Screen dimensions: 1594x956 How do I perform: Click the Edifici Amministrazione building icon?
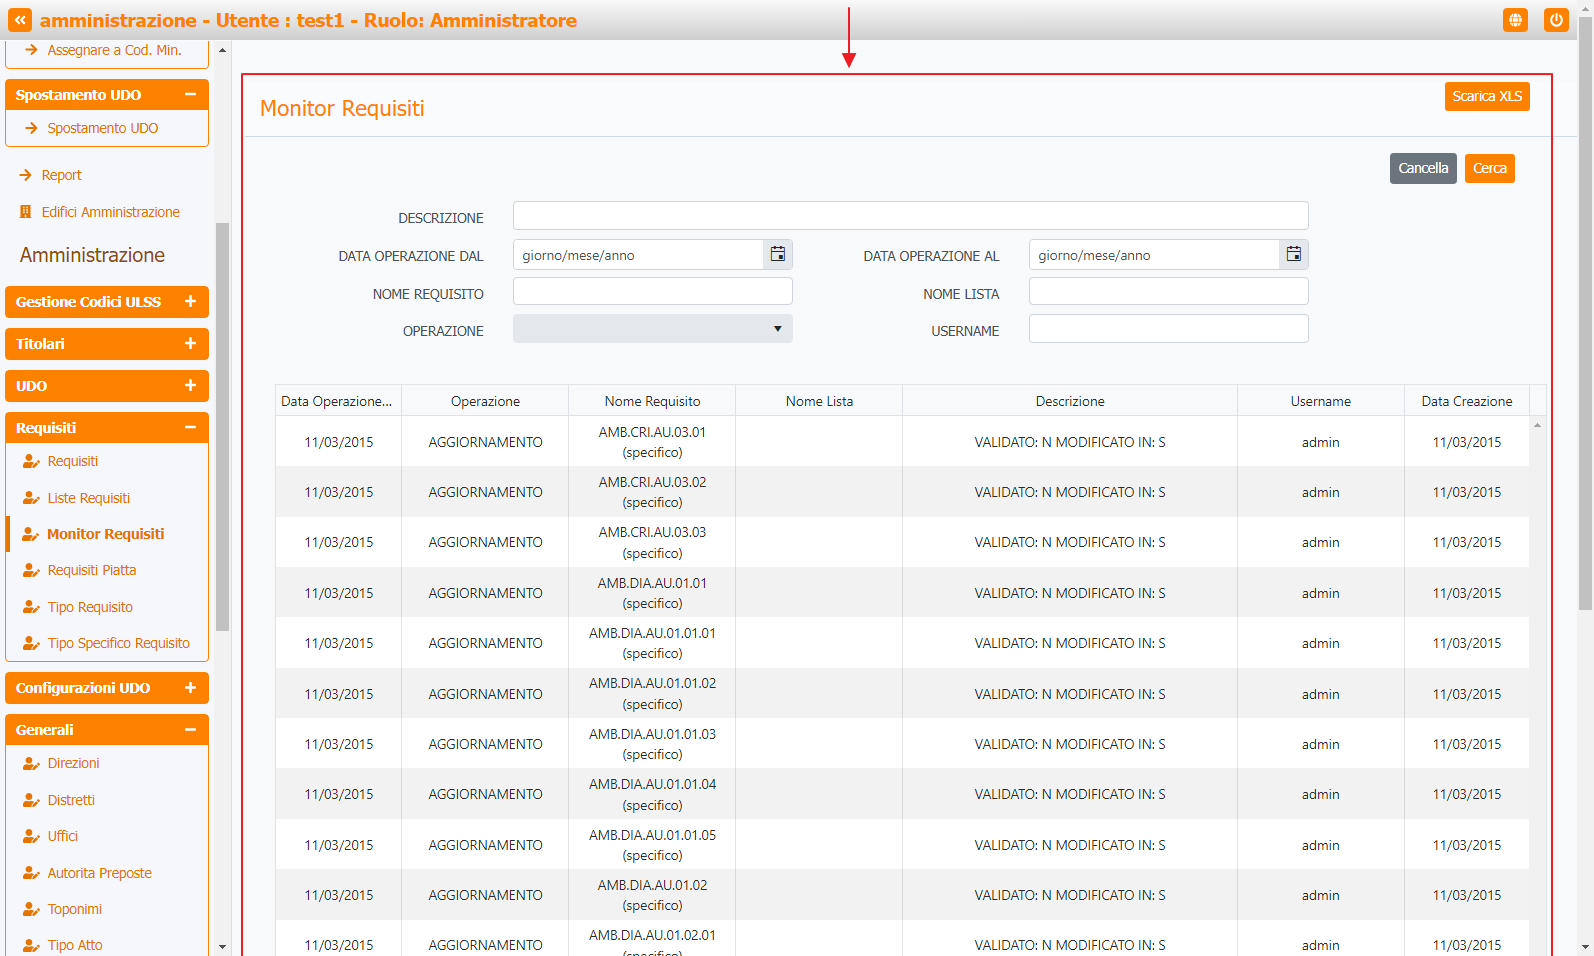pyautogui.click(x=26, y=212)
